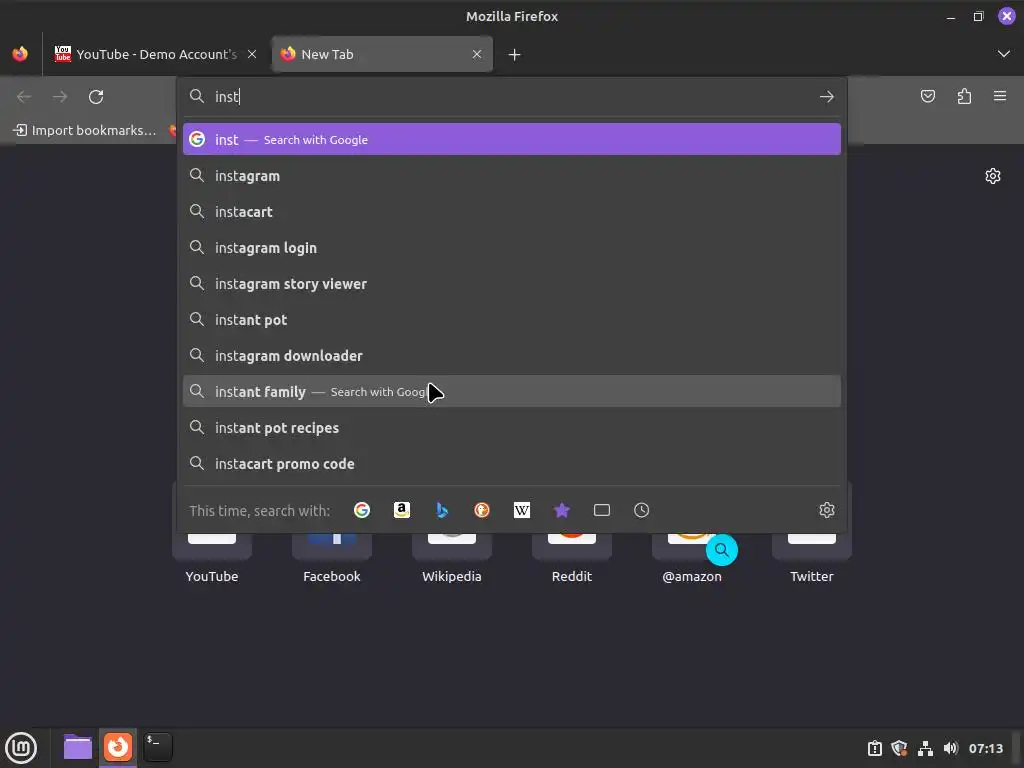This screenshot has width=1024, height=768.
Task: Select 'instant pot recipes' suggestion
Action: (512, 427)
